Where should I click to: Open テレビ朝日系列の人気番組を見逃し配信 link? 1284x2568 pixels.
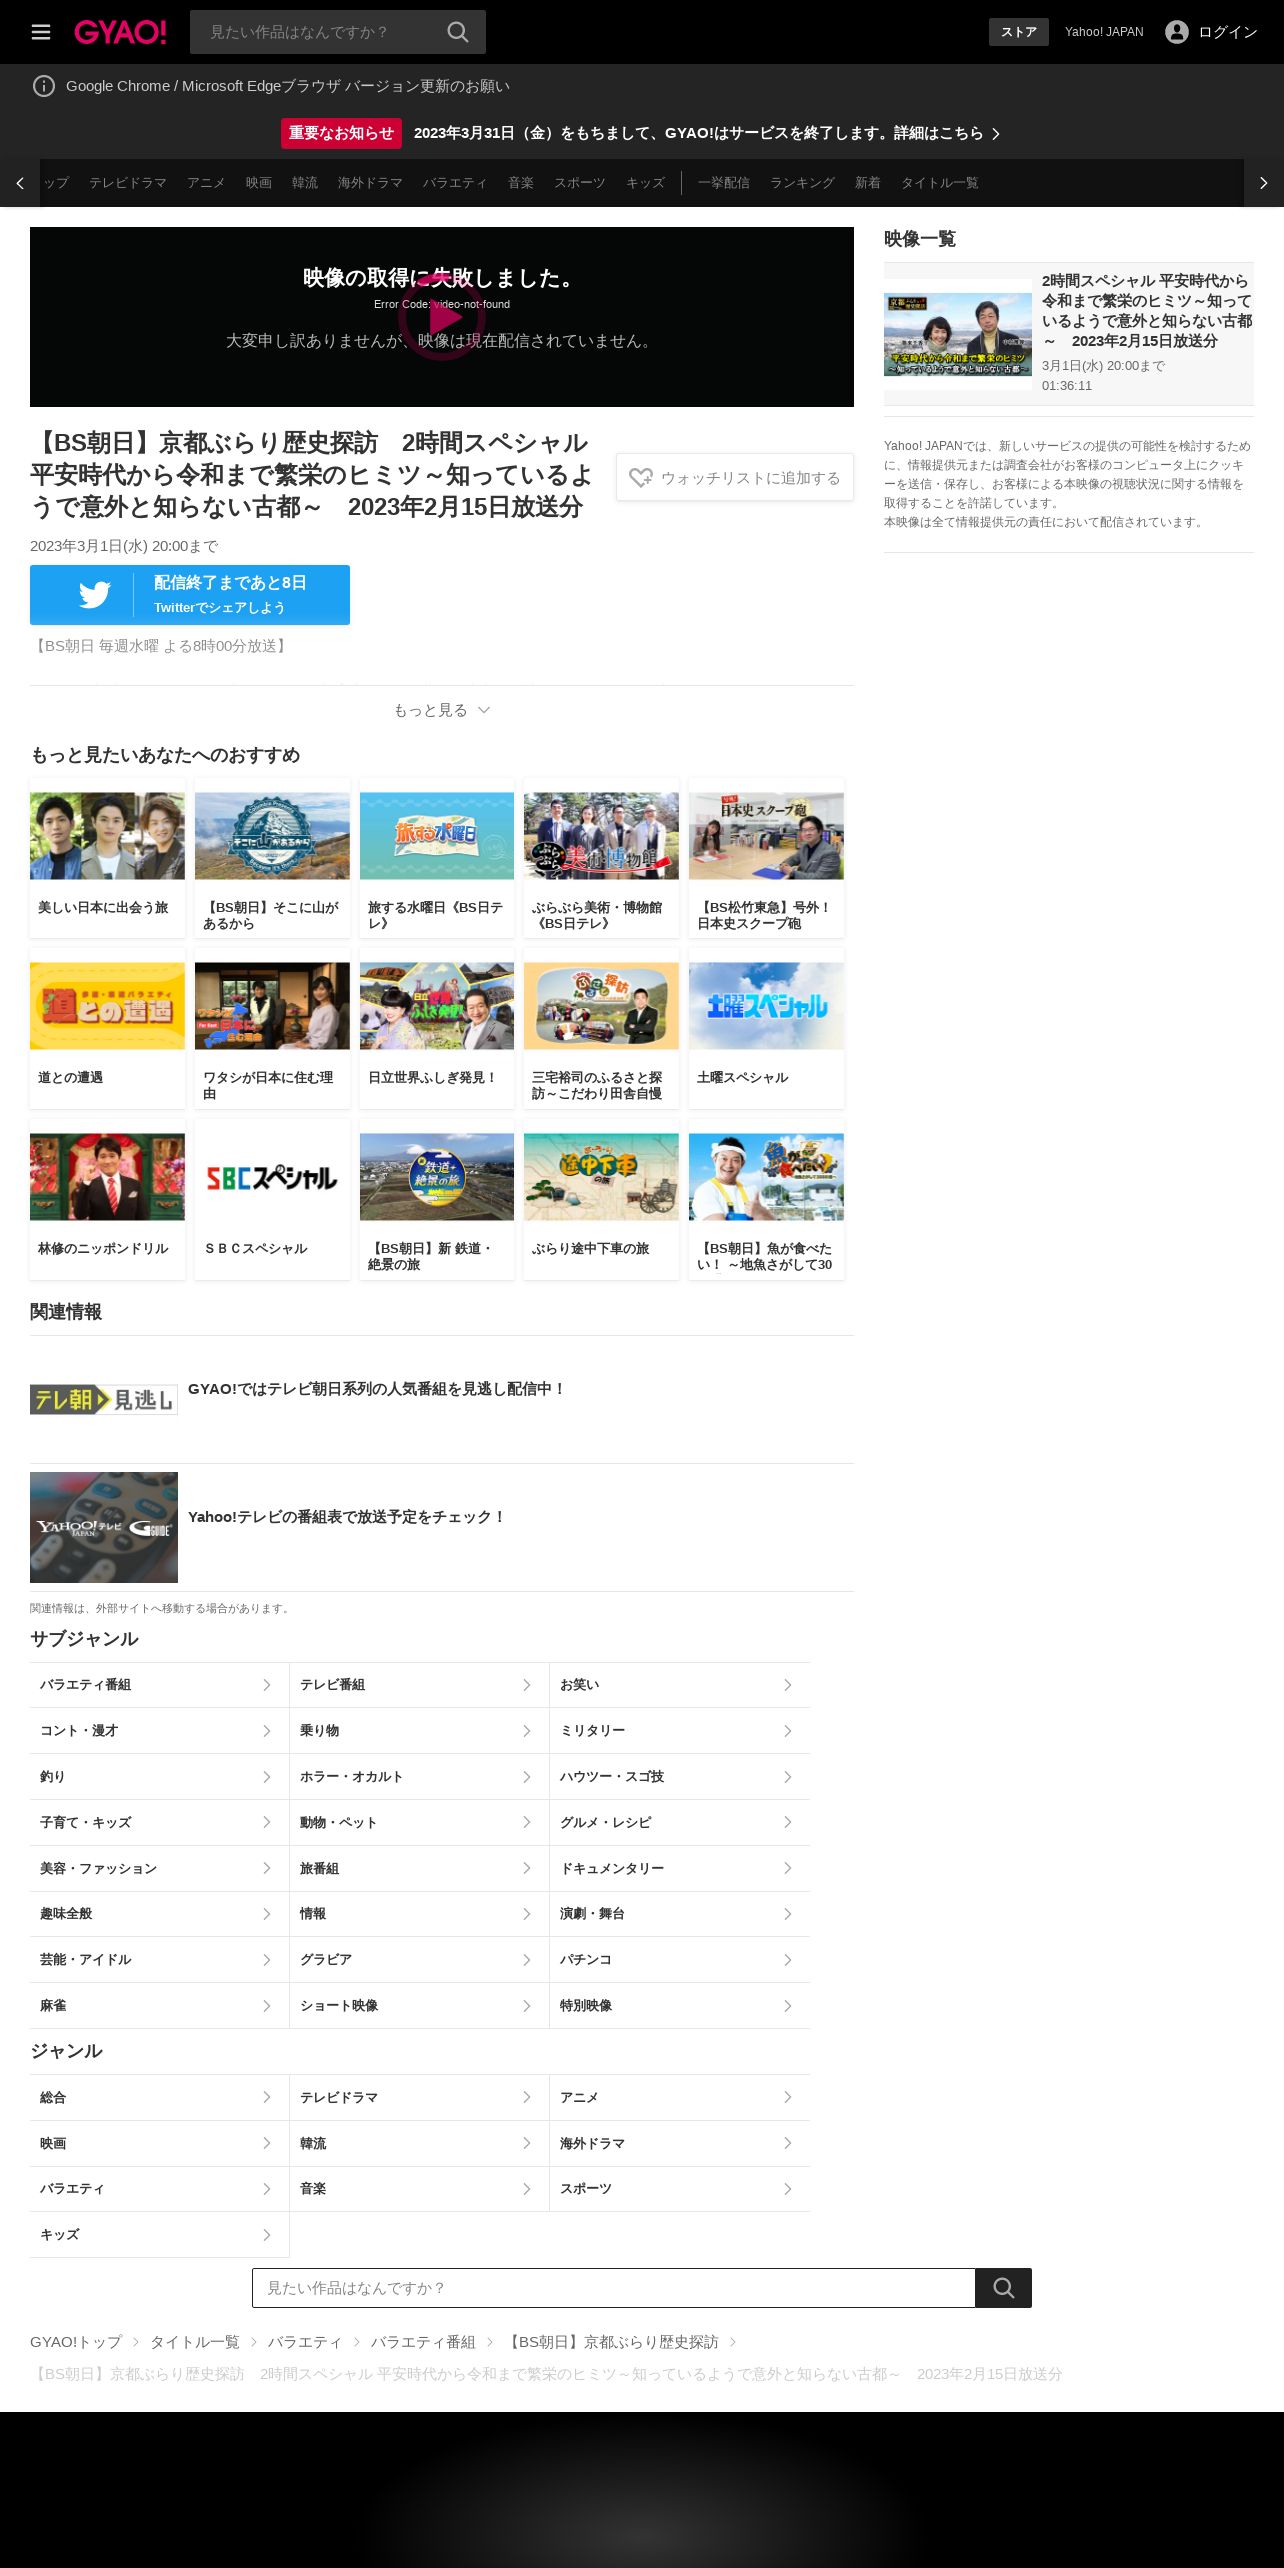[x=376, y=1389]
